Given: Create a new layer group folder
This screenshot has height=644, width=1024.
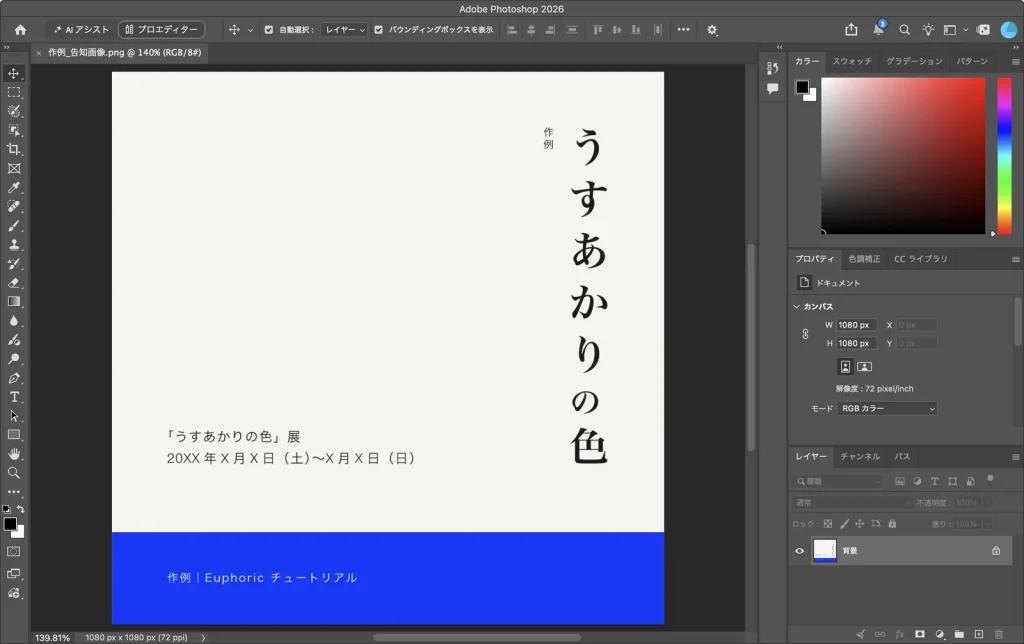Looking at the screenshot, I should click(959, 634).
